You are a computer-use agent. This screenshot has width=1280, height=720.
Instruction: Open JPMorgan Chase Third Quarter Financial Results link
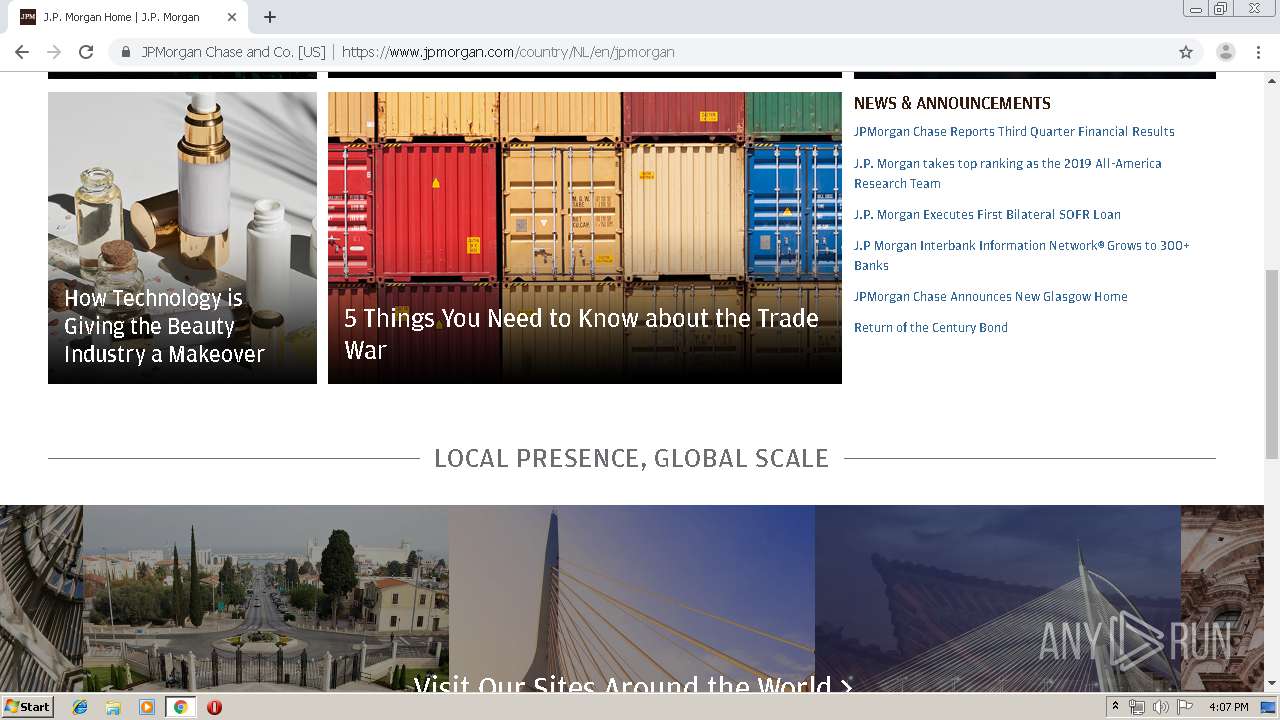coord(1014,132)
